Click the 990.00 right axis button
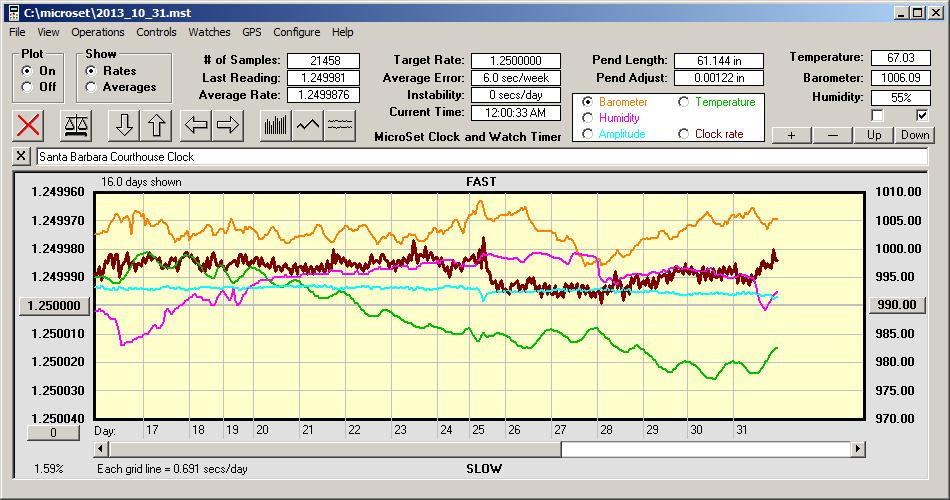The width and height of the screenshot is (950, 500). click(x=897, y=305)
